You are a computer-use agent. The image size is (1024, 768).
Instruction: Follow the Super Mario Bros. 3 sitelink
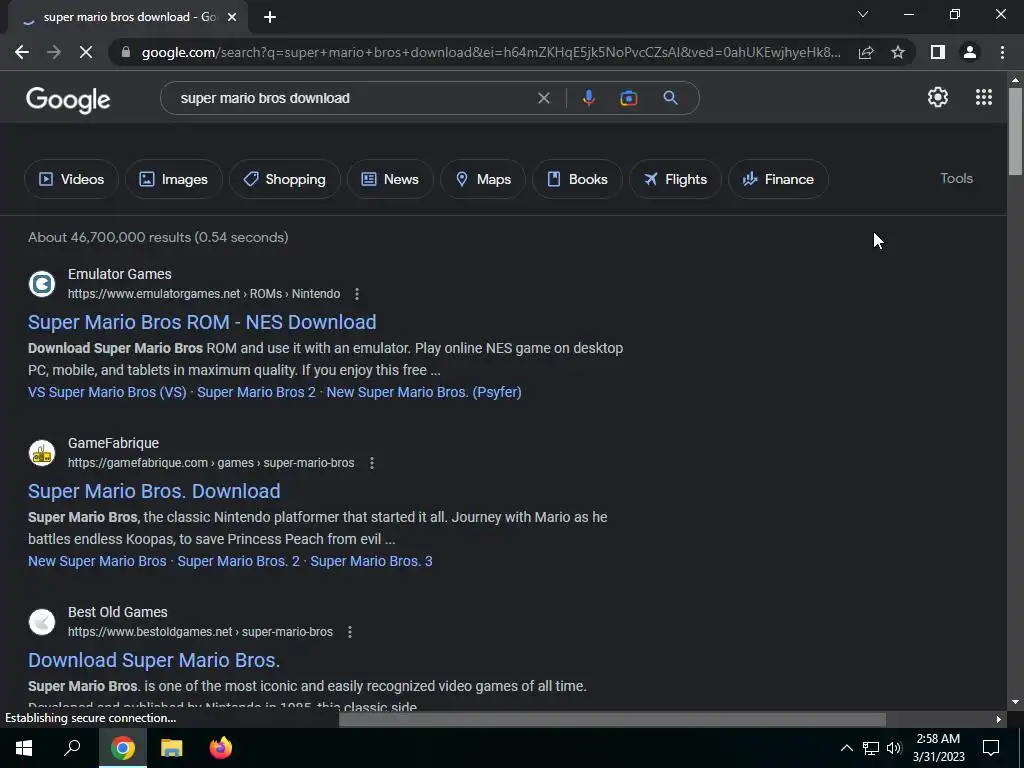[x=371, y=561]
